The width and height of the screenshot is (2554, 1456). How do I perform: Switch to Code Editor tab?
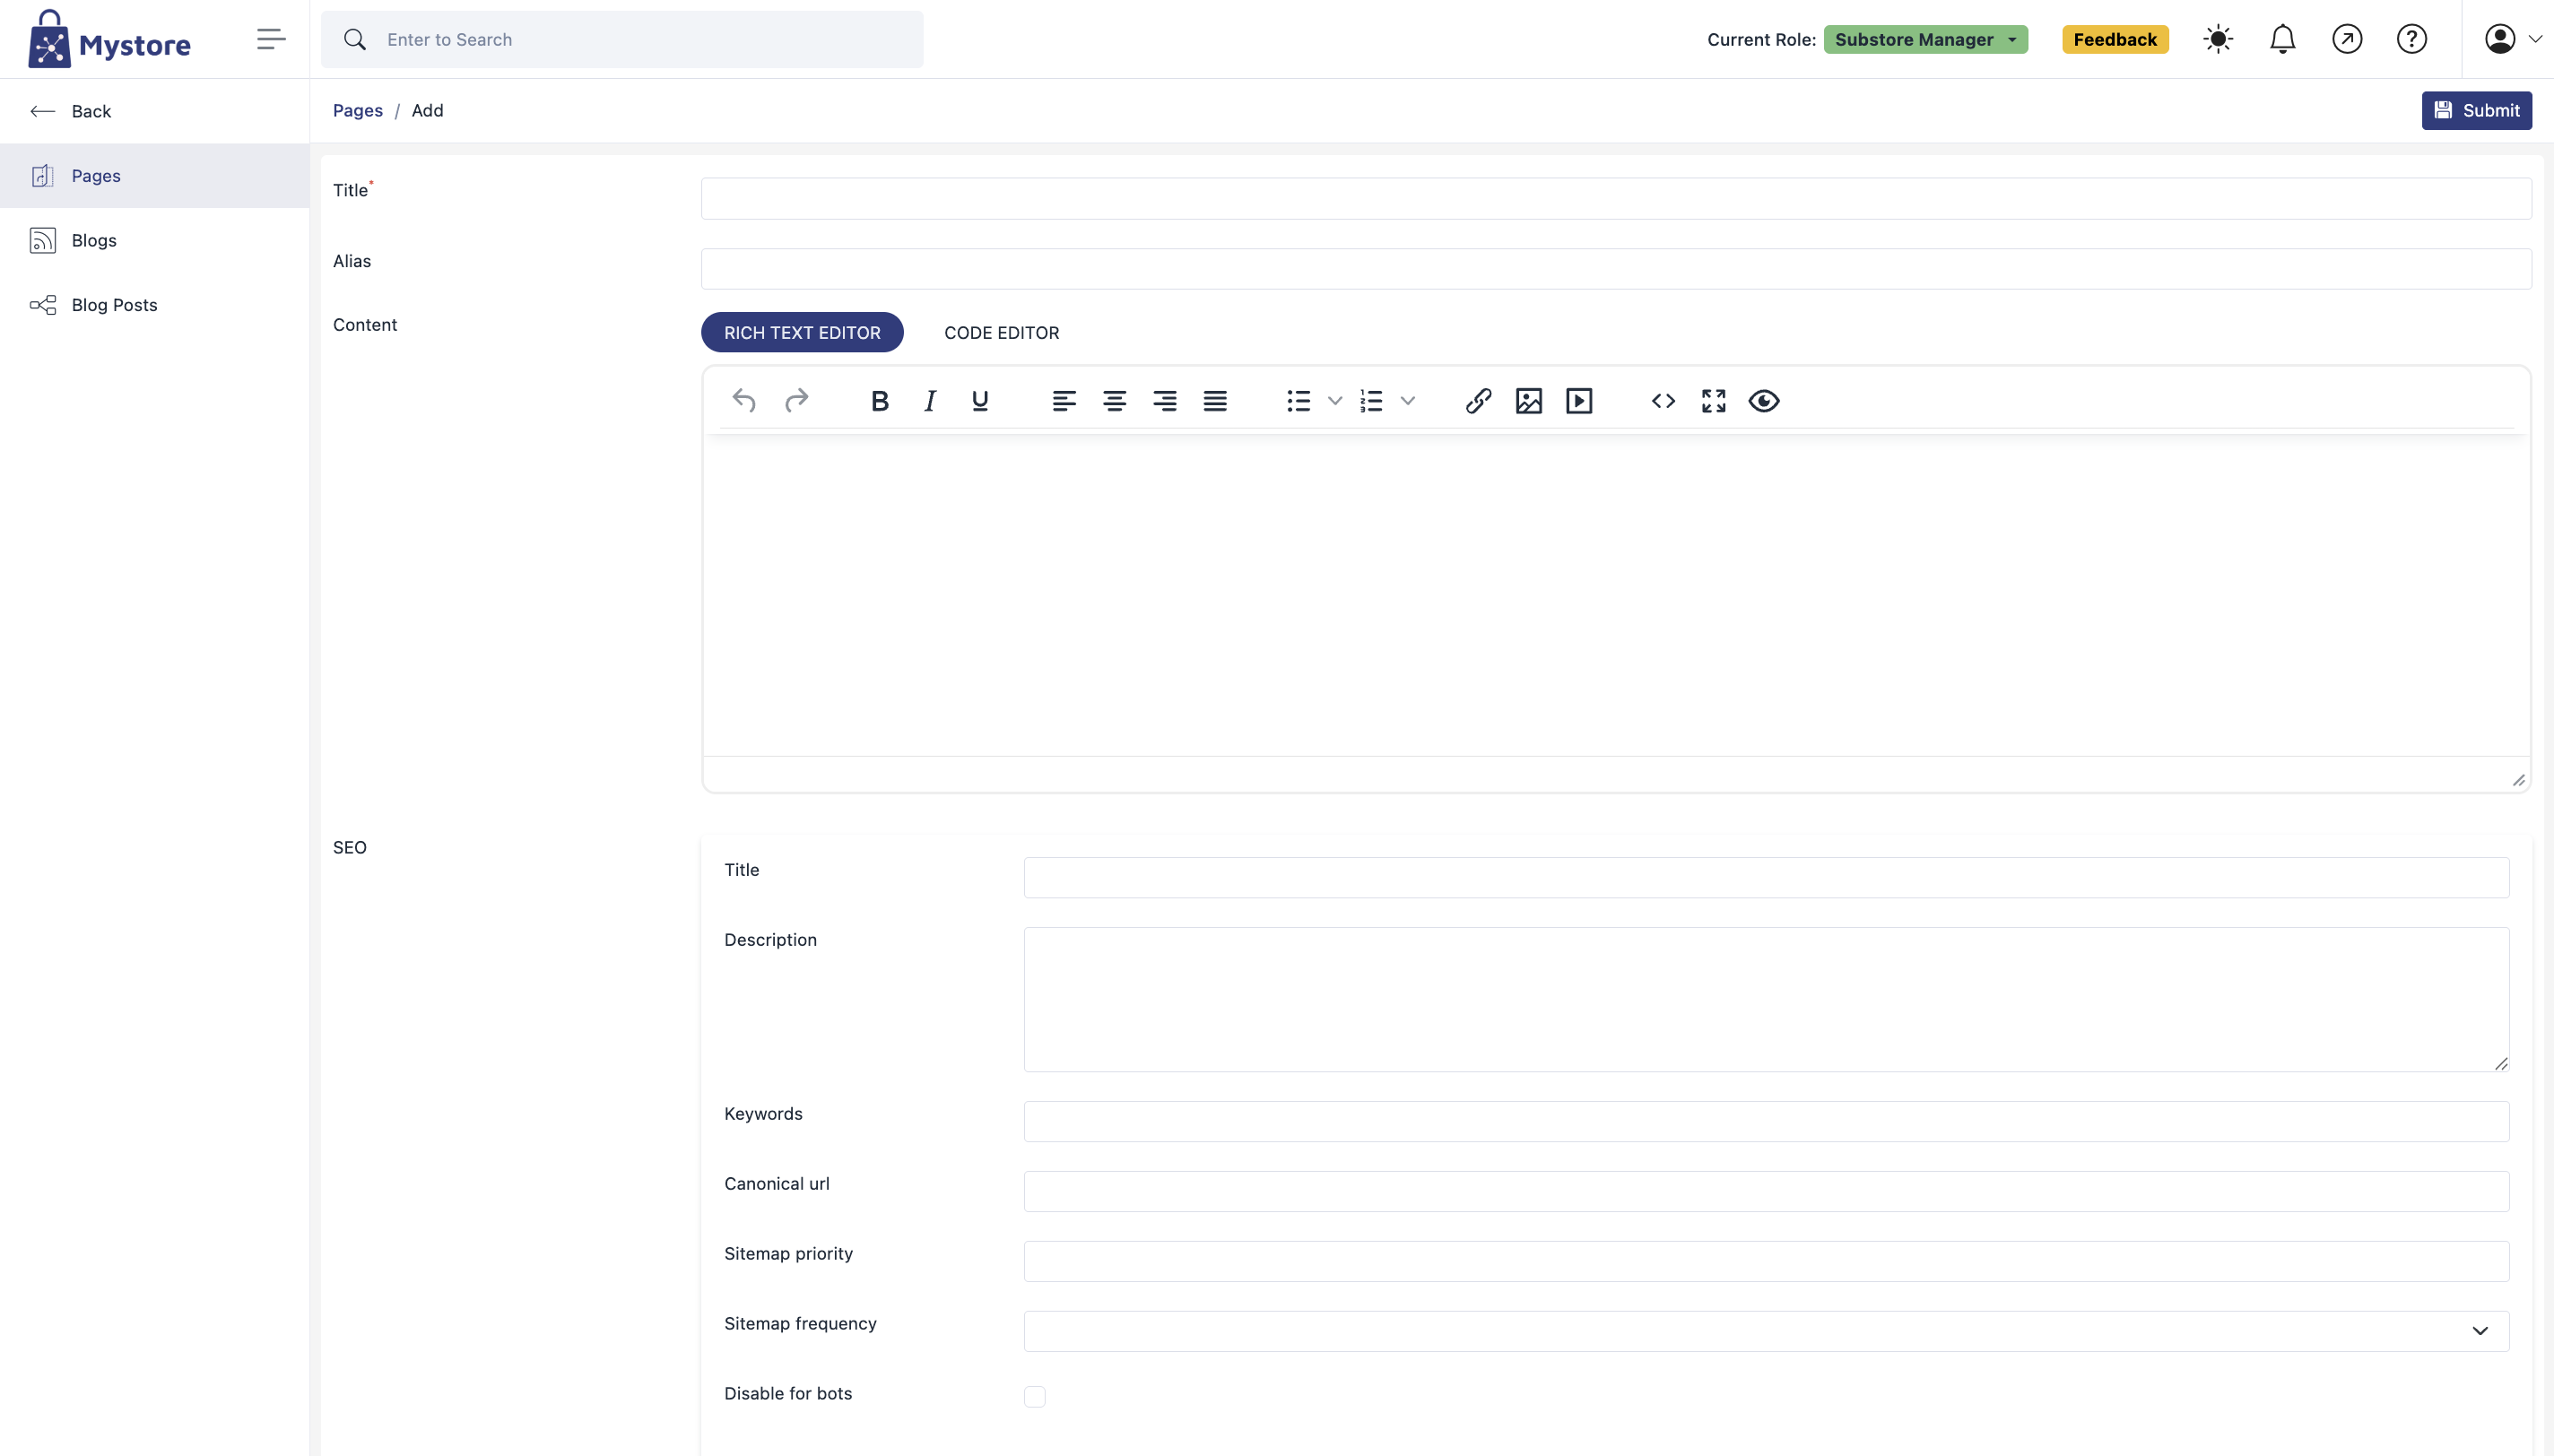(x=1001, y=332)
